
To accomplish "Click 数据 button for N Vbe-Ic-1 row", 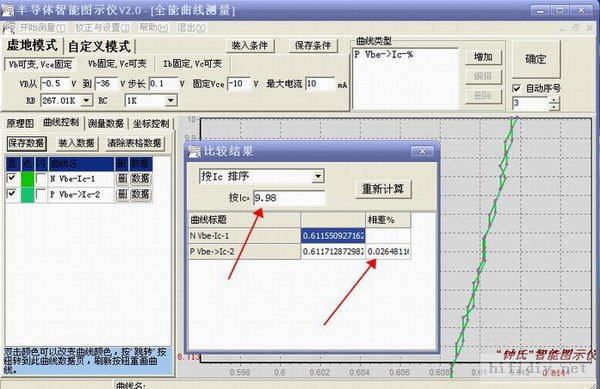I will 141,179.
